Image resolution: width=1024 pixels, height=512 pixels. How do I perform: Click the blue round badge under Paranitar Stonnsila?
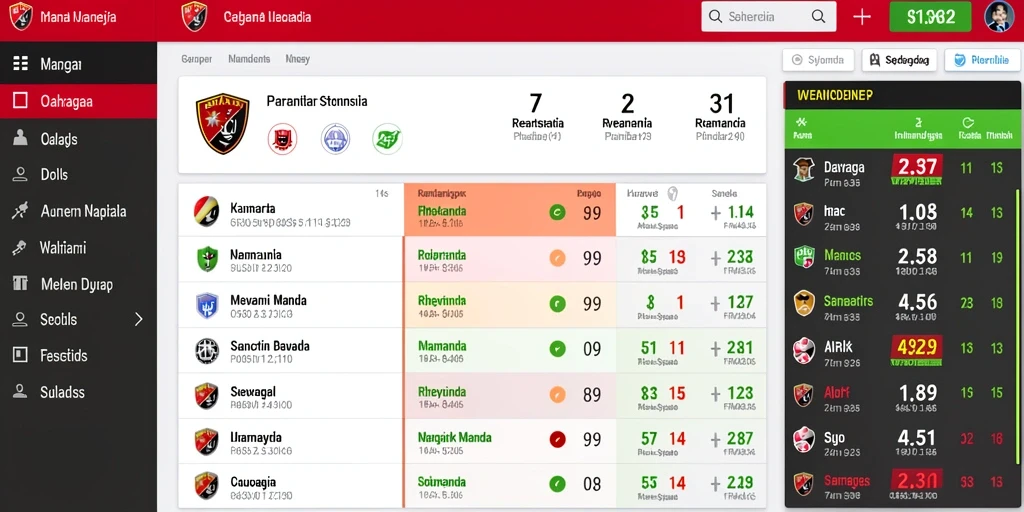pyautogui.click(x=336, y=138)
